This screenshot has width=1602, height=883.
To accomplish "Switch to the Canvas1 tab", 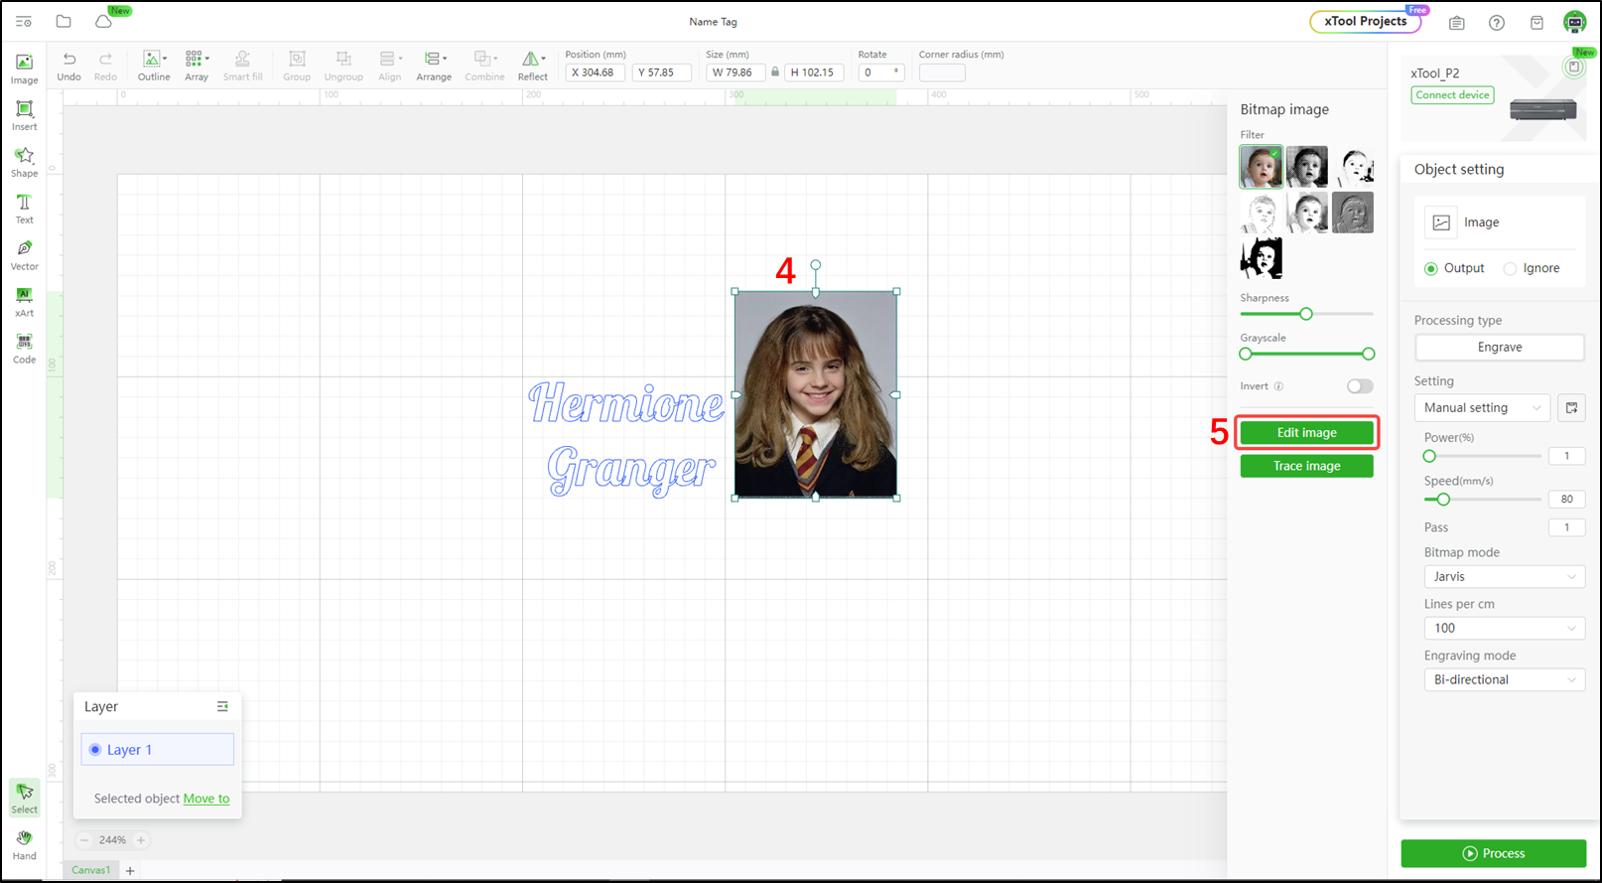I will point(91,870).
